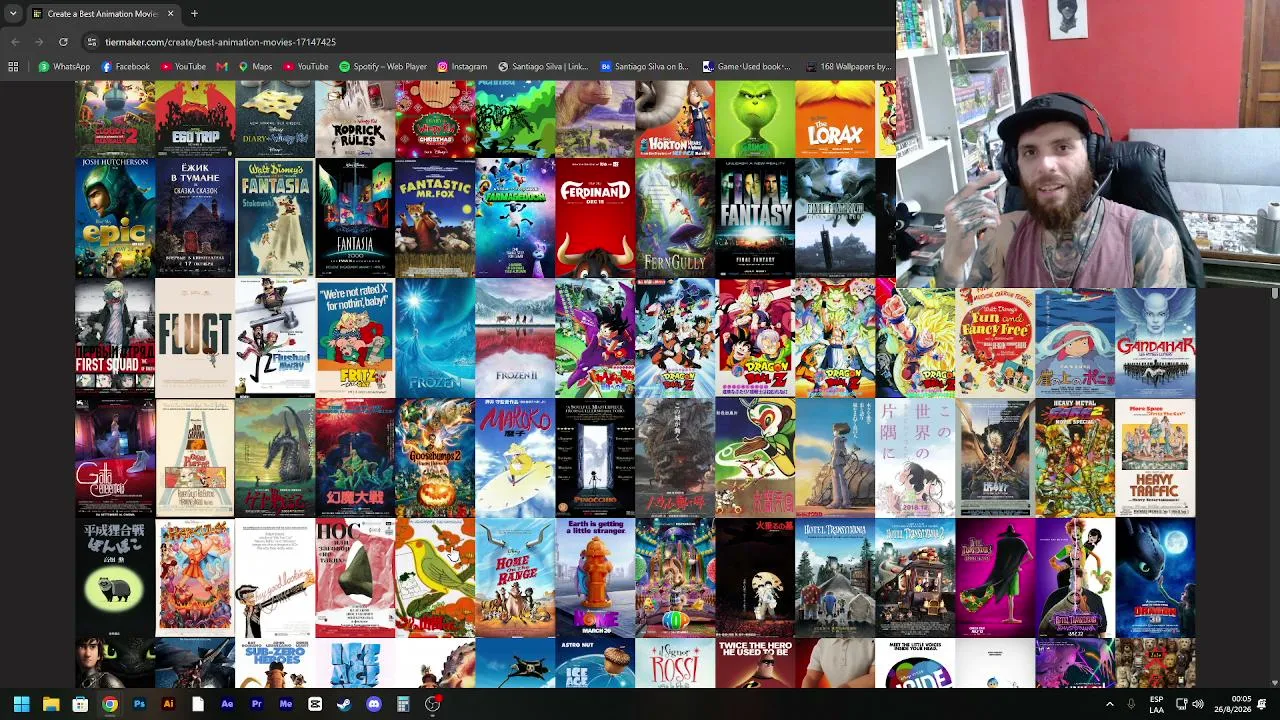Open the Spotify – Web Player bookmark
This screenshot has width=1280, height=720.
tap(383, 67)
